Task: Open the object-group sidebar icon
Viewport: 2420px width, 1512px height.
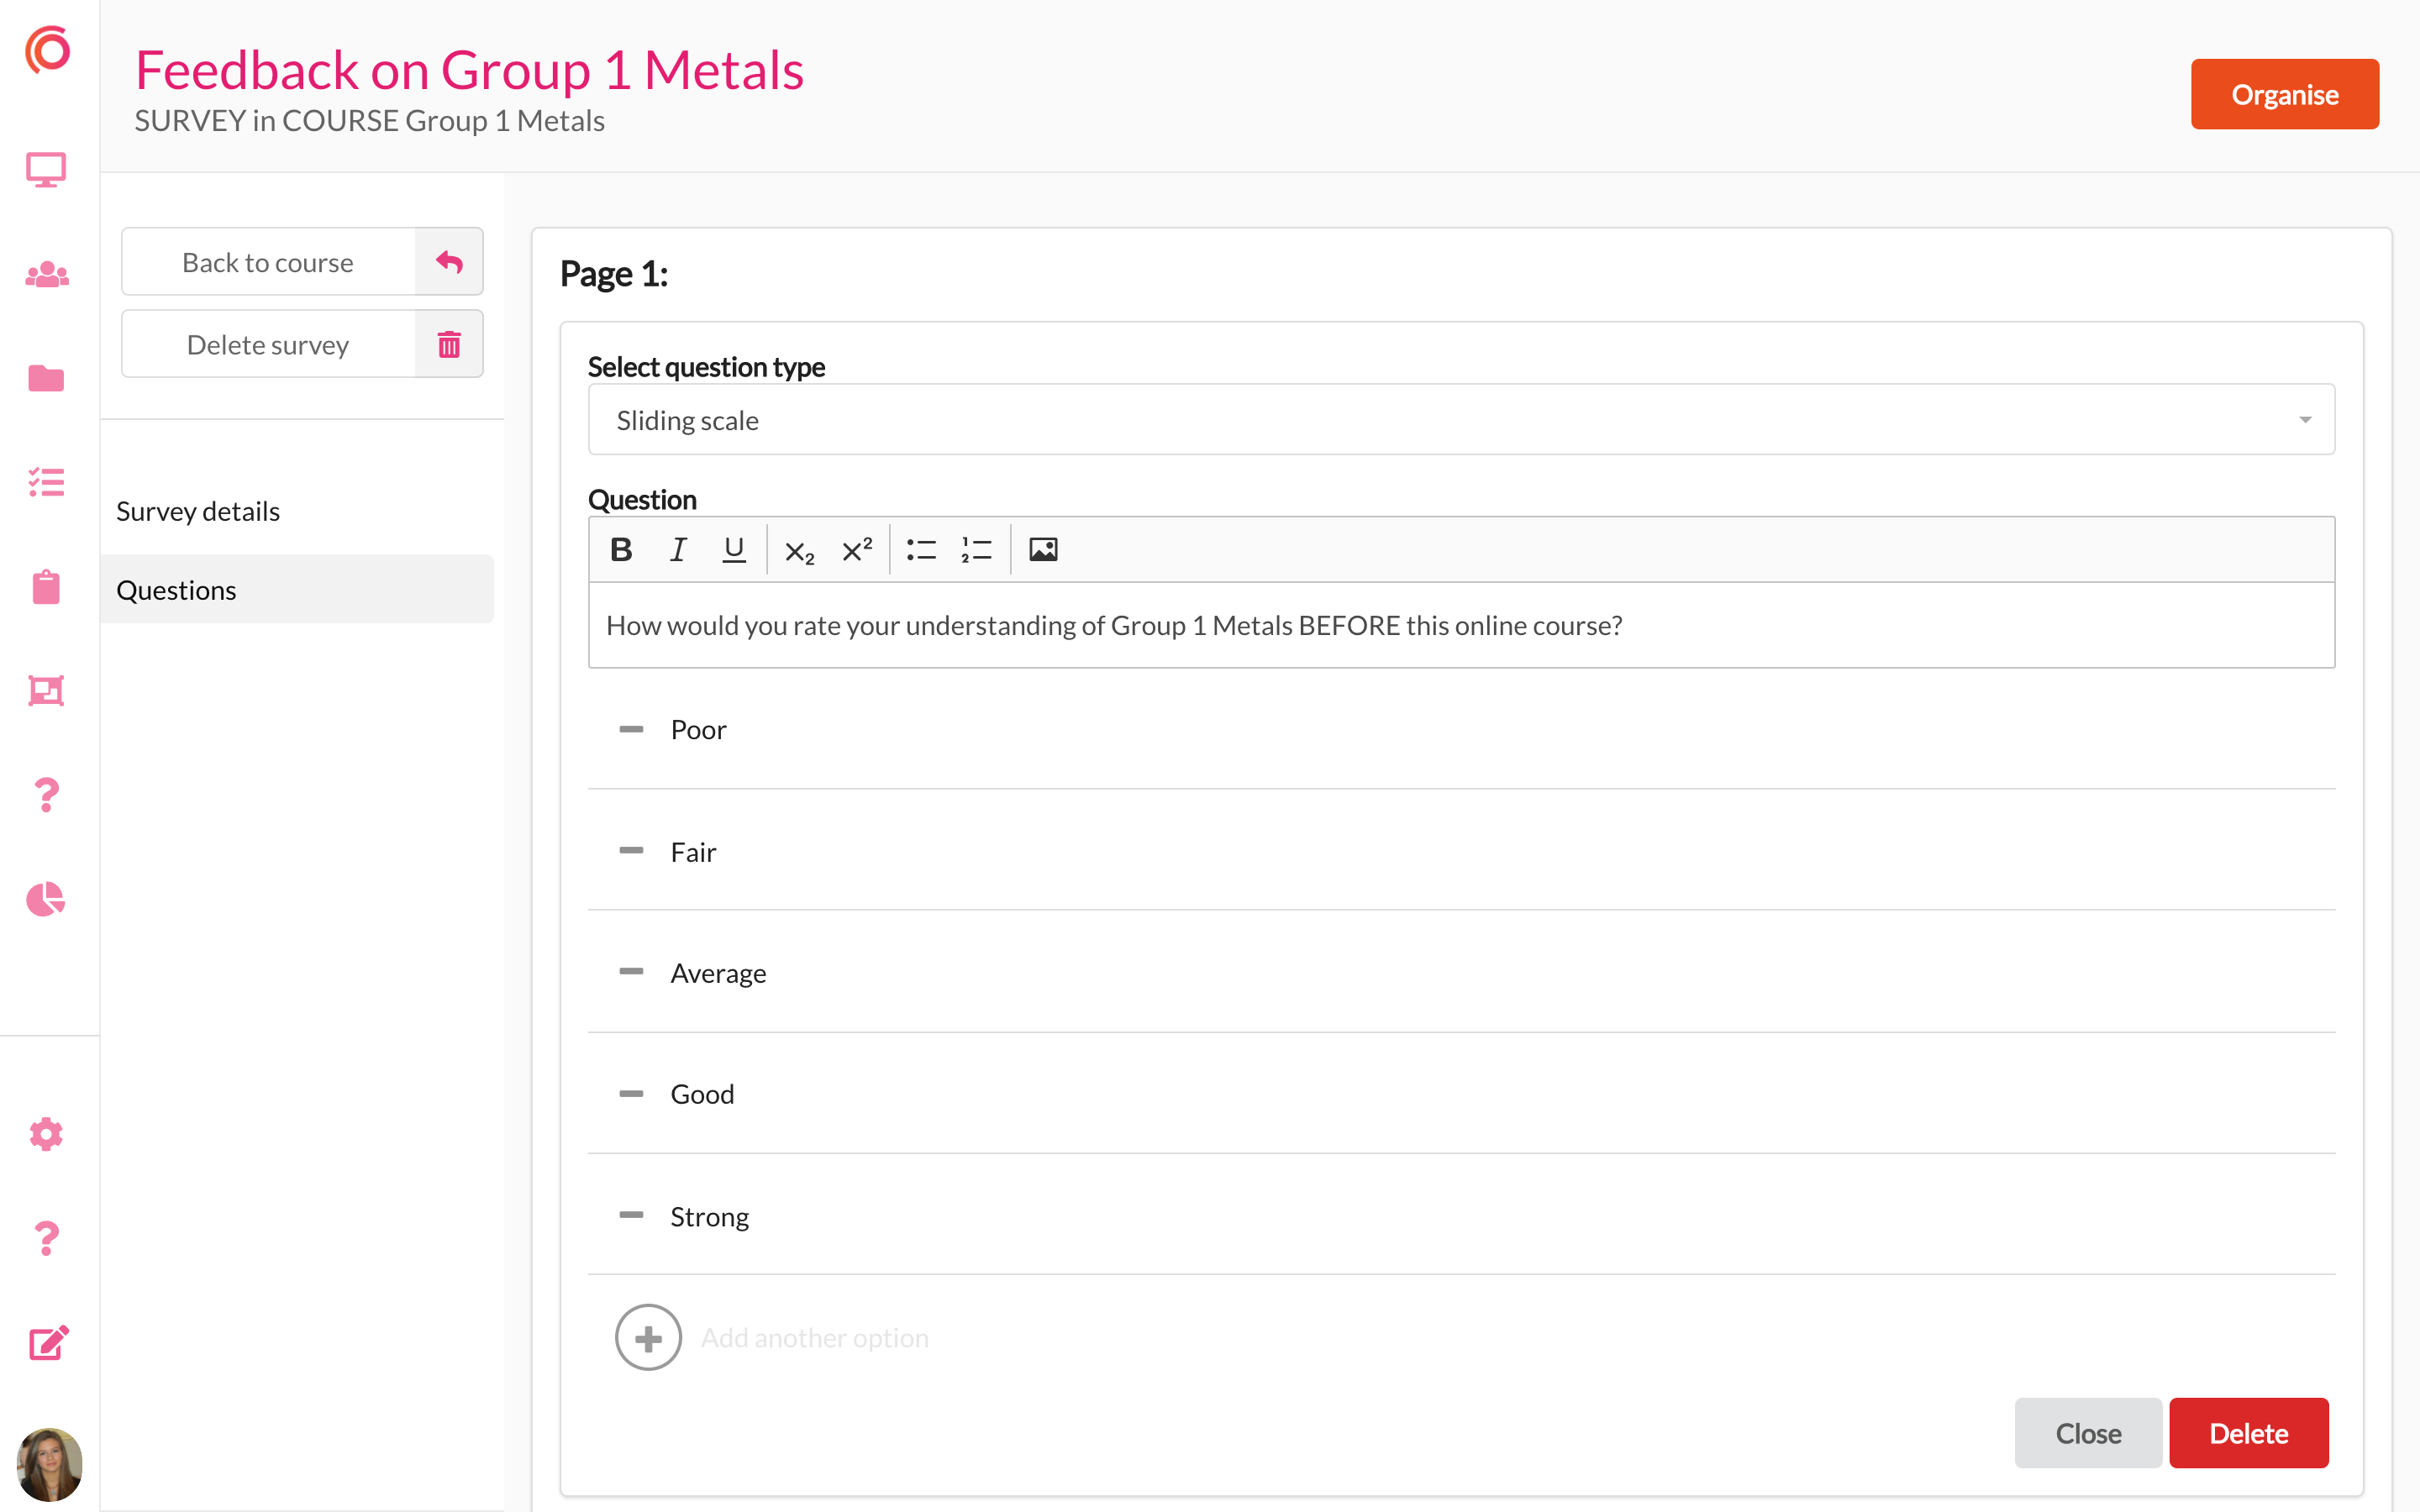Action: (46, 690)
